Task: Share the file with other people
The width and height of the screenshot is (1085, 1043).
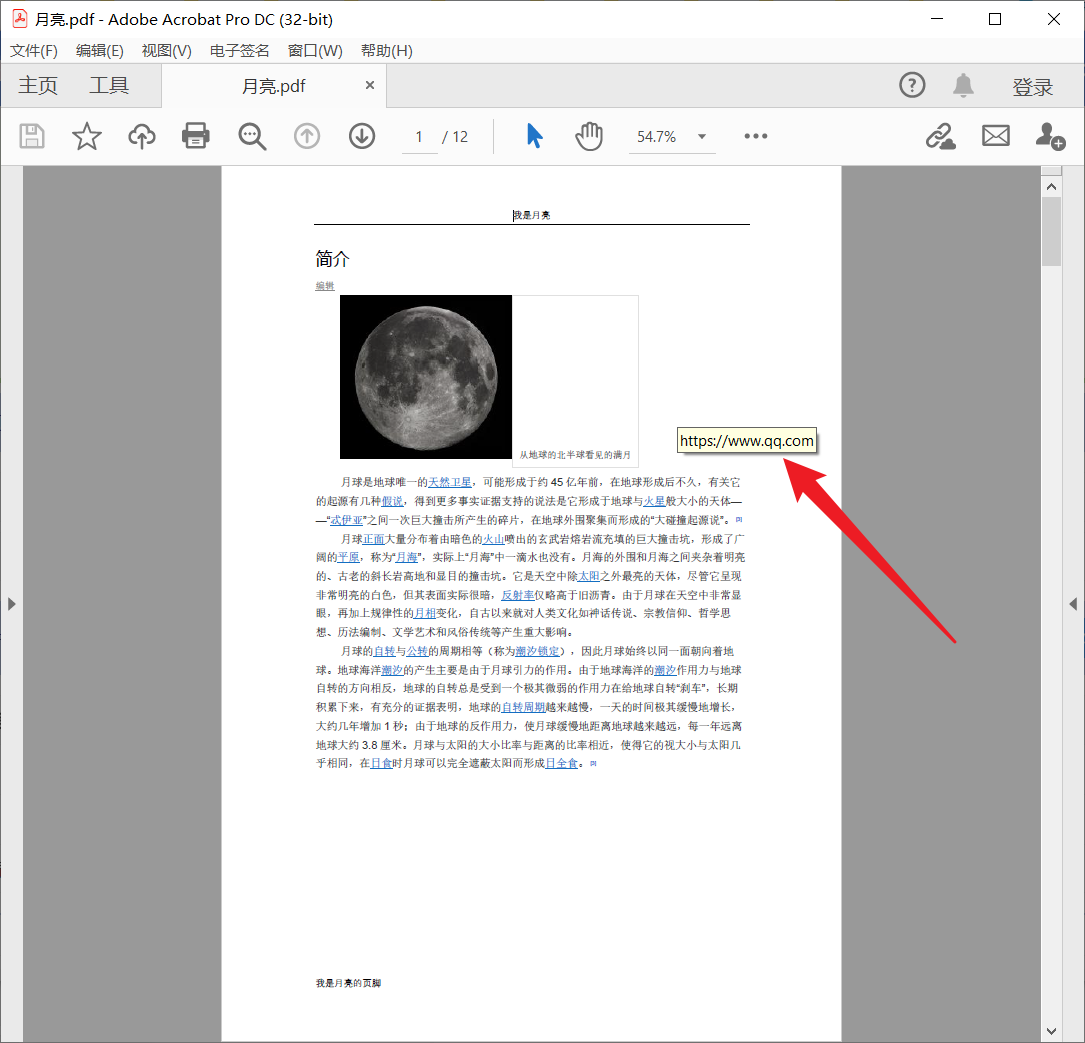Action: pyautogui.click(x=1050, y=136)
